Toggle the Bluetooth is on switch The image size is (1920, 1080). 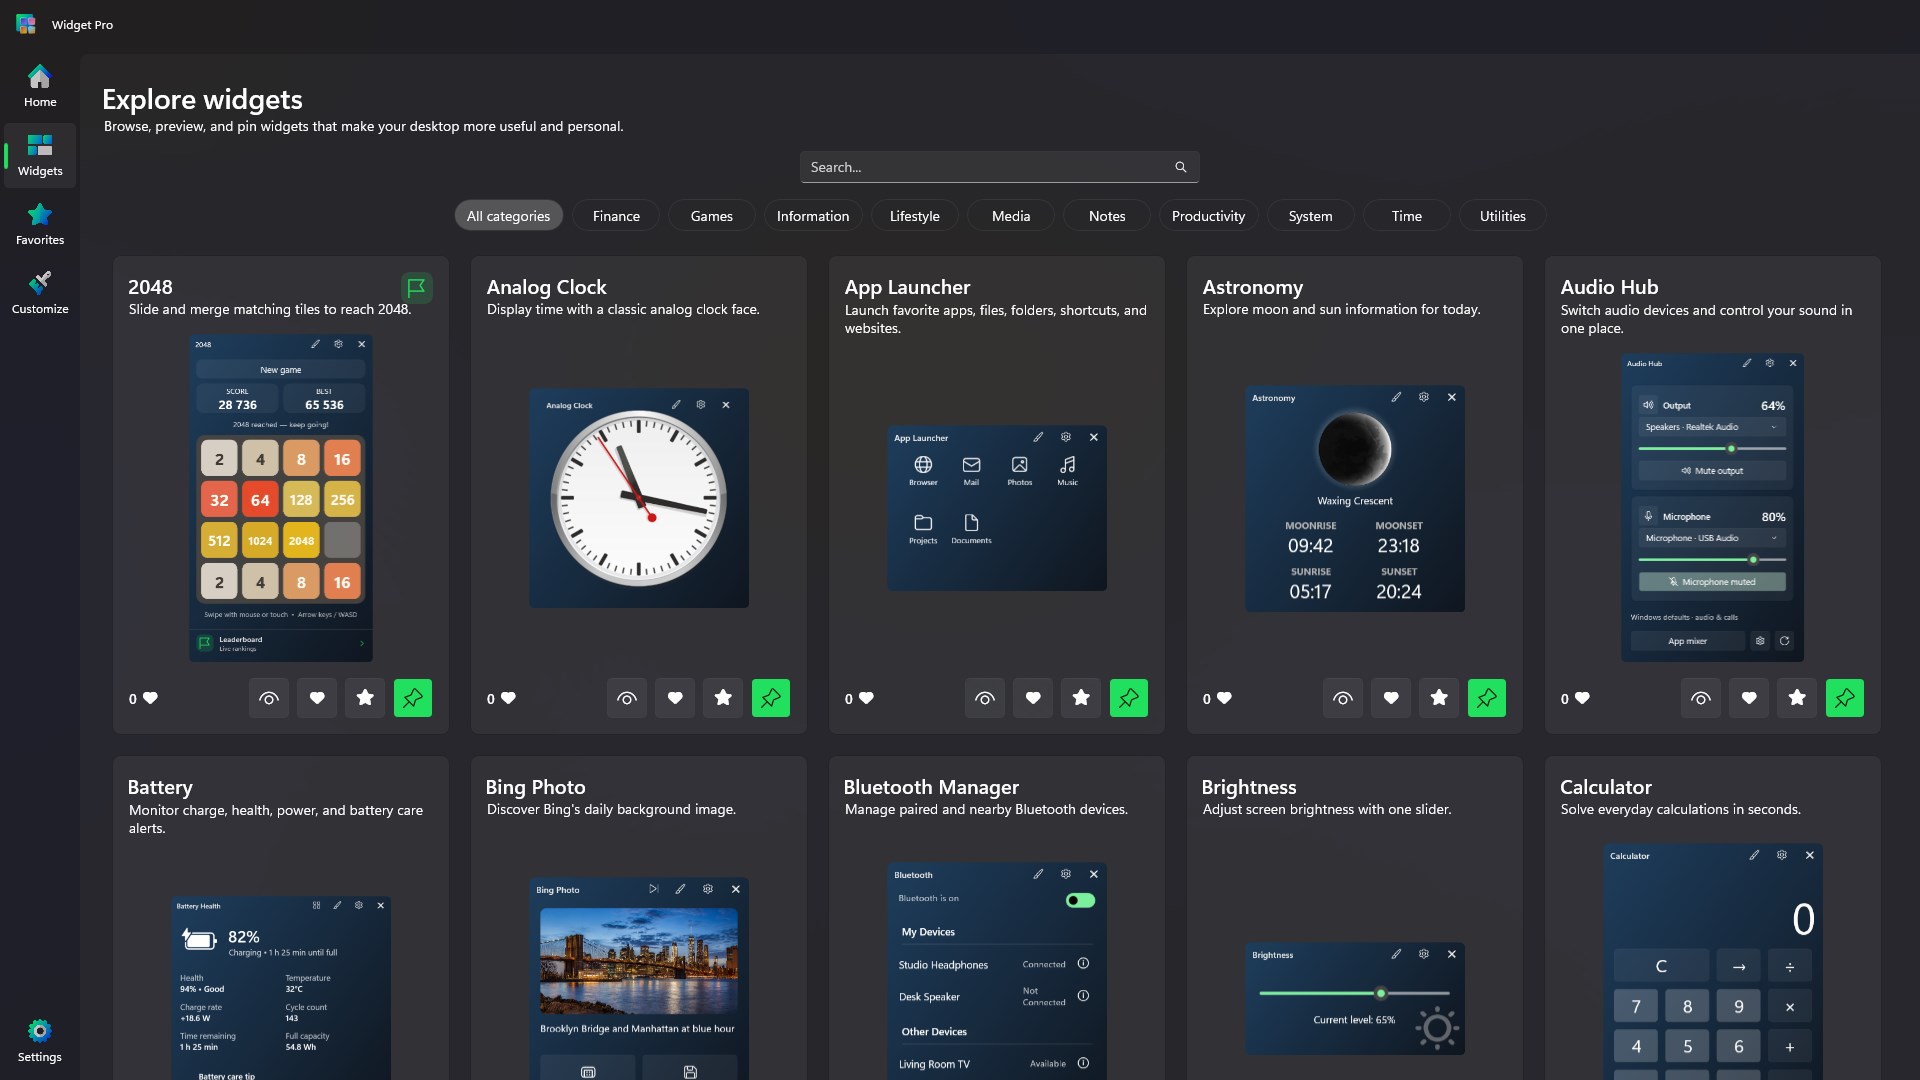[x=1080, y=900]
